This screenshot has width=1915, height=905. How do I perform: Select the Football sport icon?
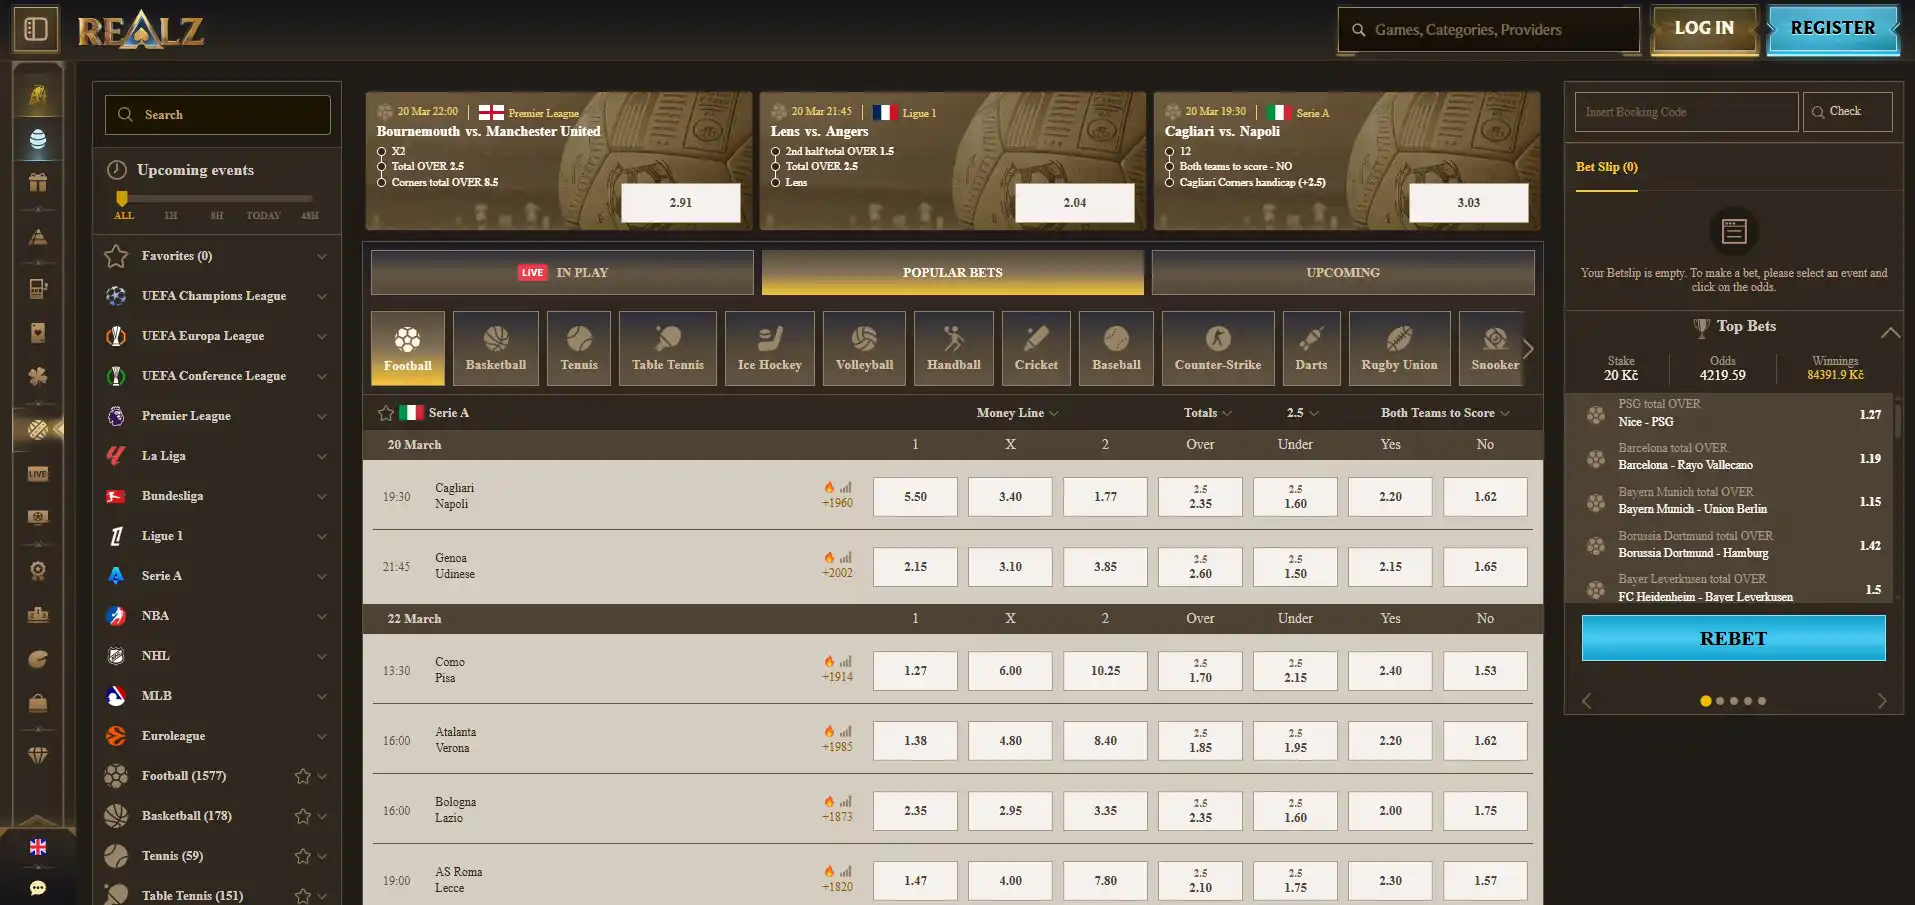(x=408, y=348)
